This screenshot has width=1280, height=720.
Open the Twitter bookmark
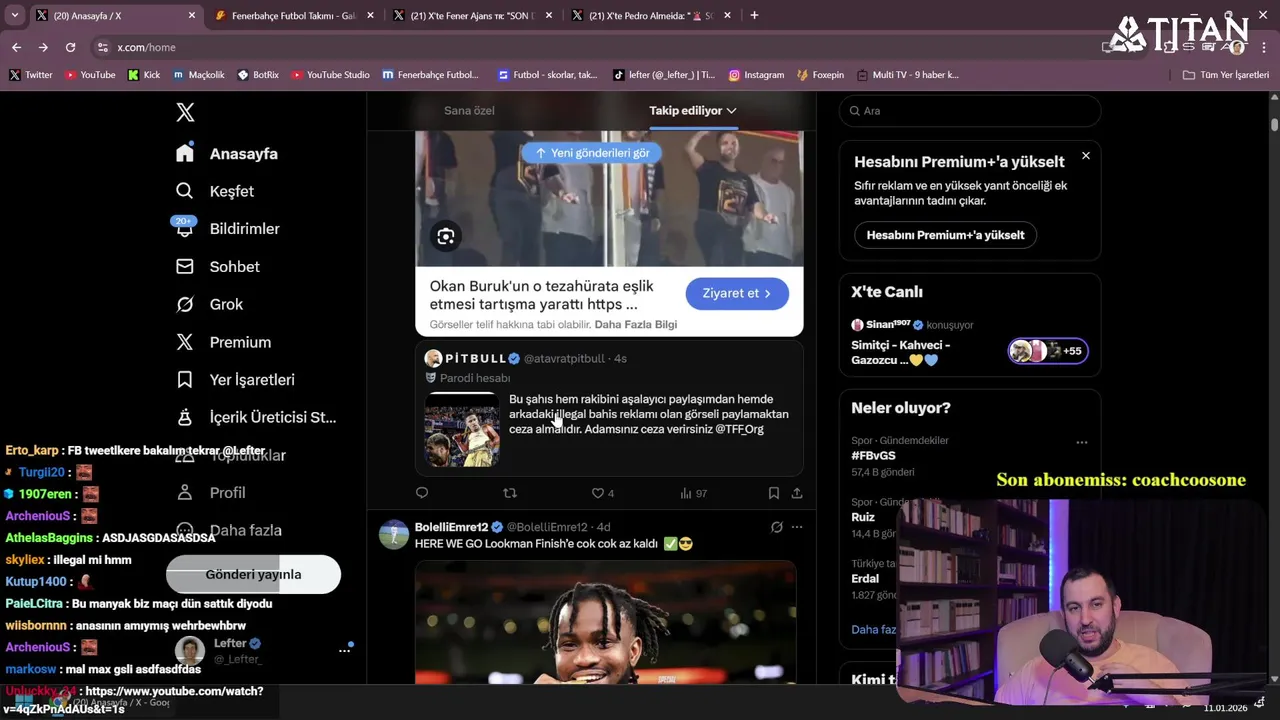(x=31, y=75)
